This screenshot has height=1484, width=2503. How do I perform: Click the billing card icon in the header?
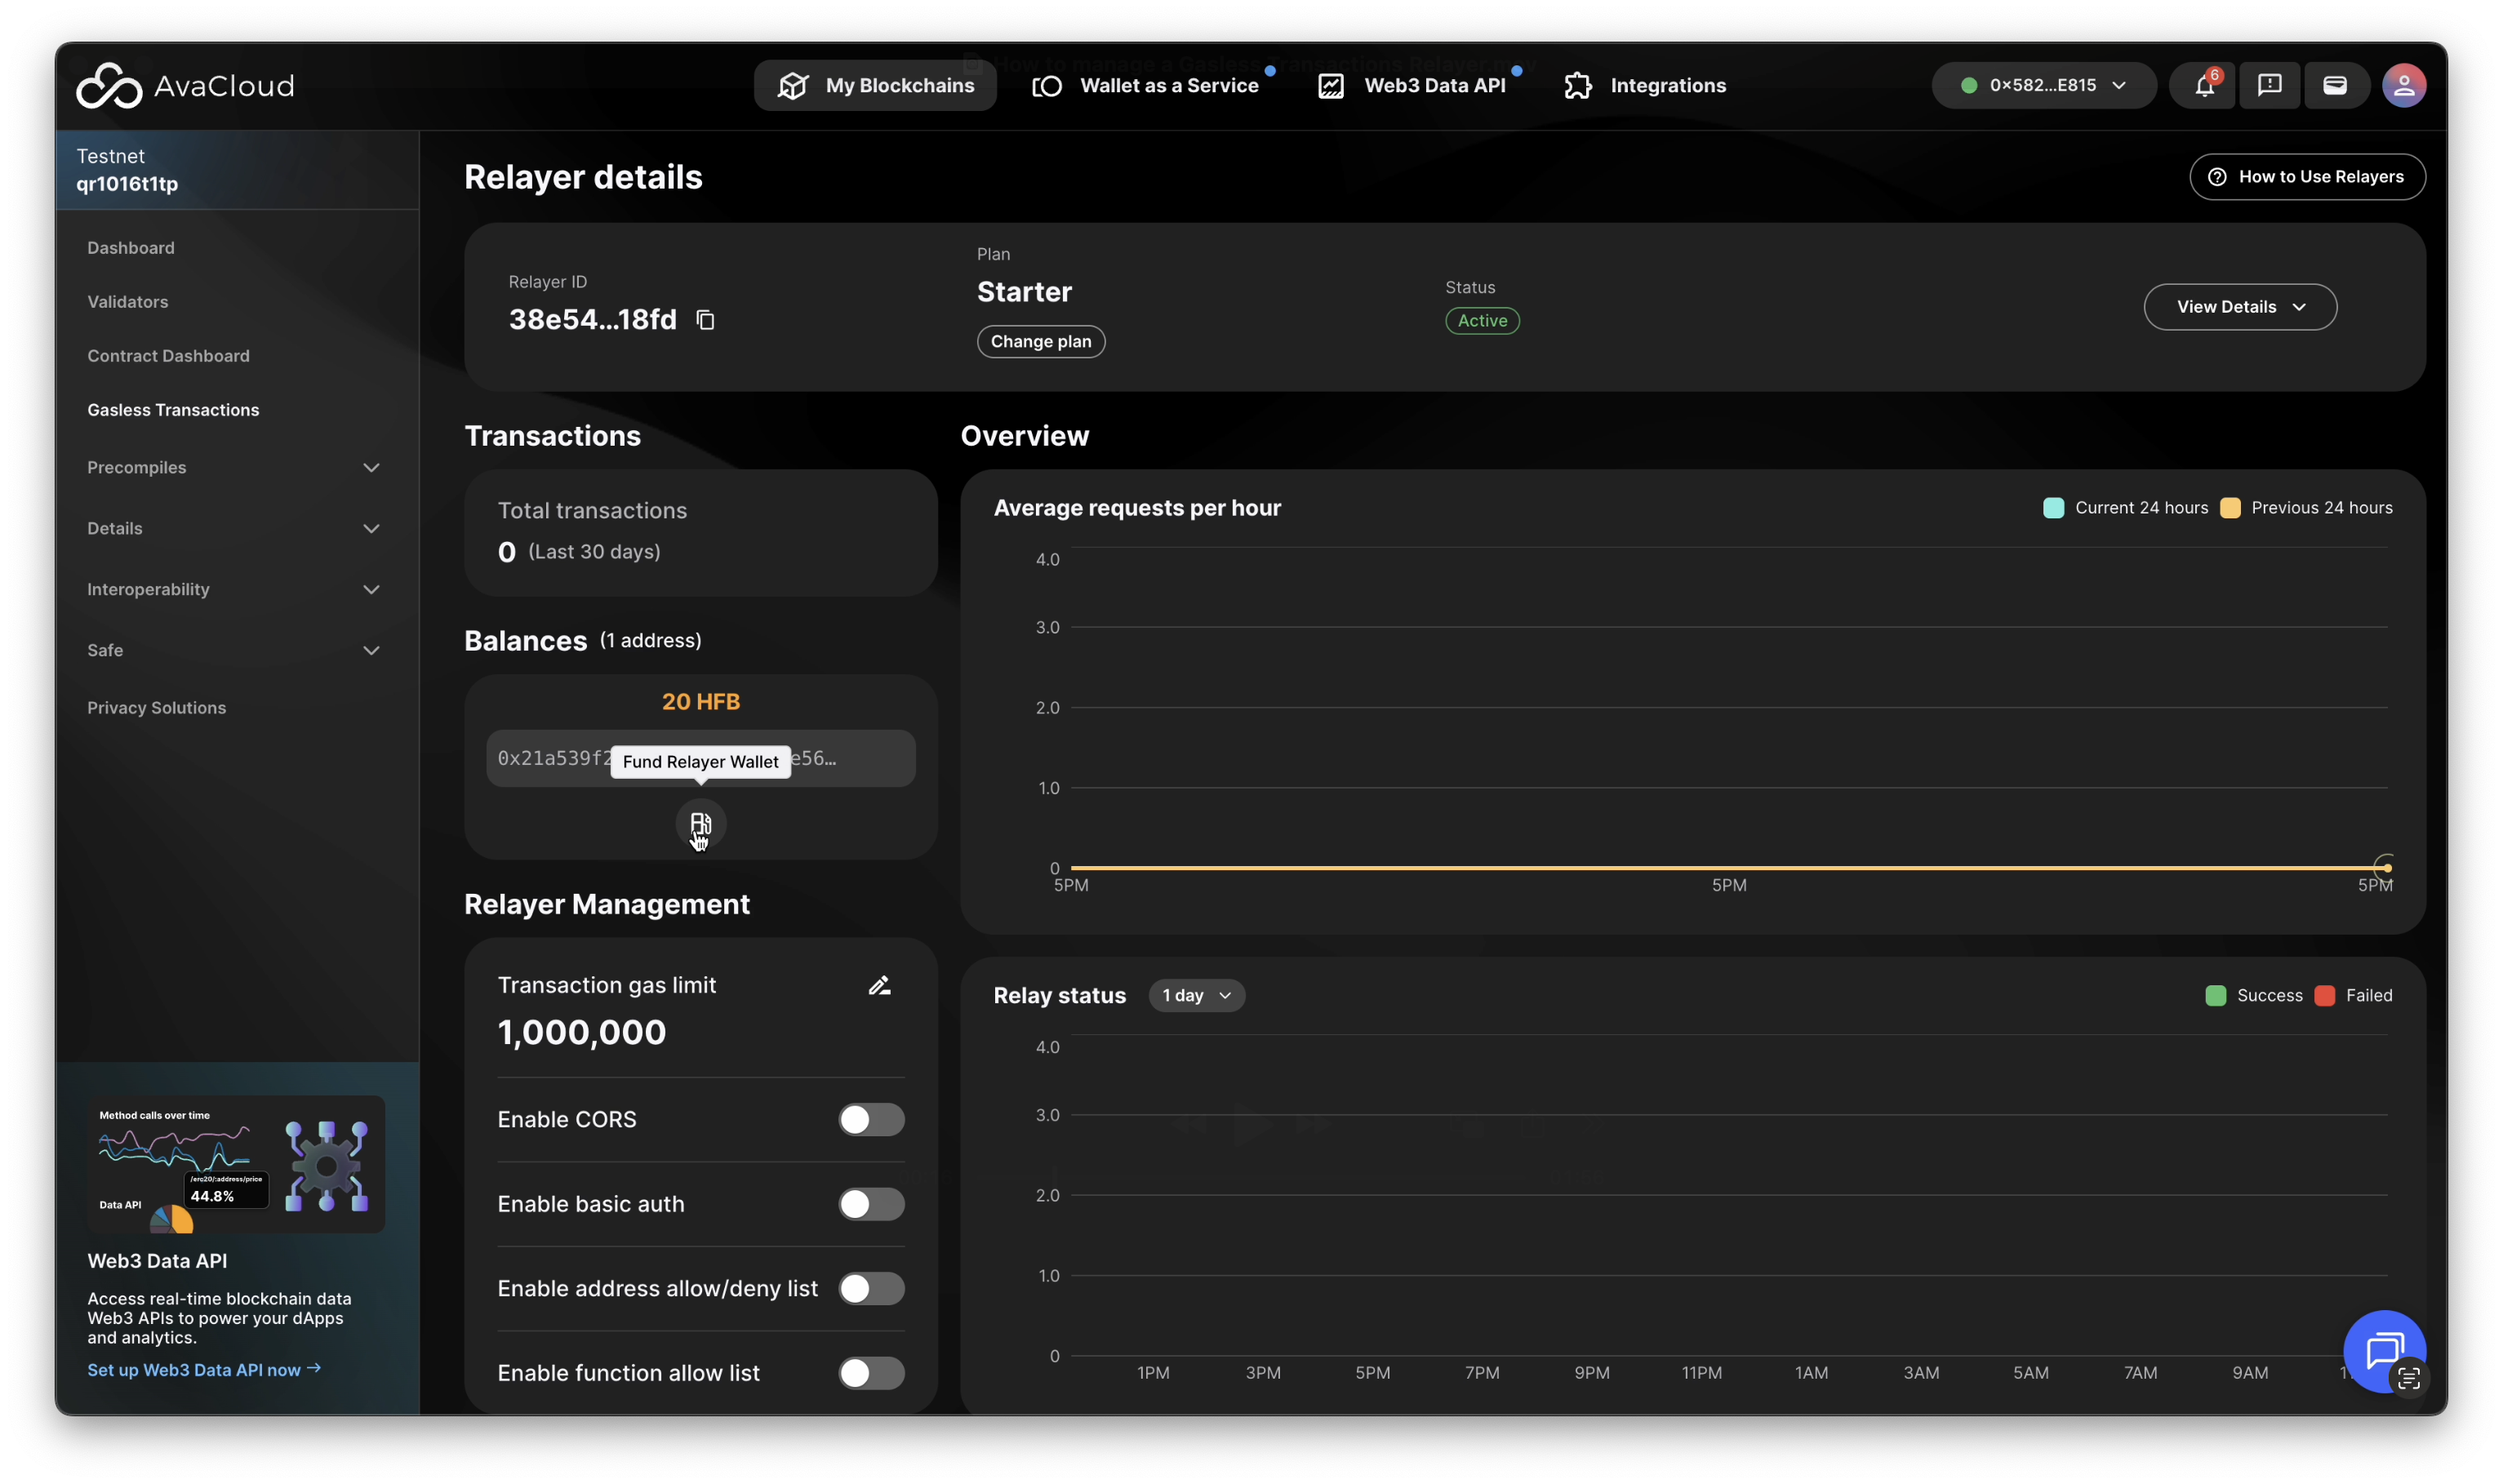2334,86
